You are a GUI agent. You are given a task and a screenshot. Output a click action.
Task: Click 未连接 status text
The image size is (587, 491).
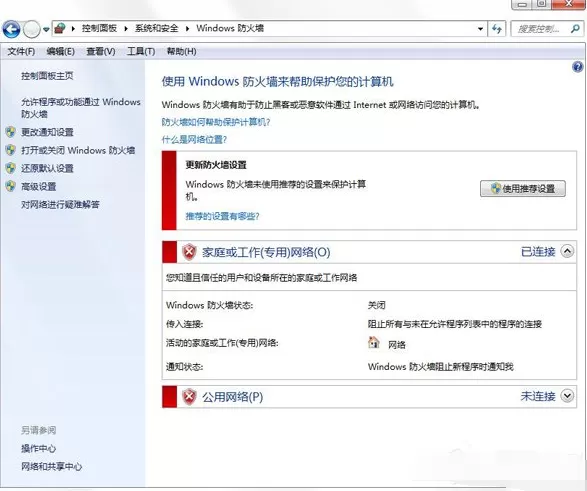538,396
